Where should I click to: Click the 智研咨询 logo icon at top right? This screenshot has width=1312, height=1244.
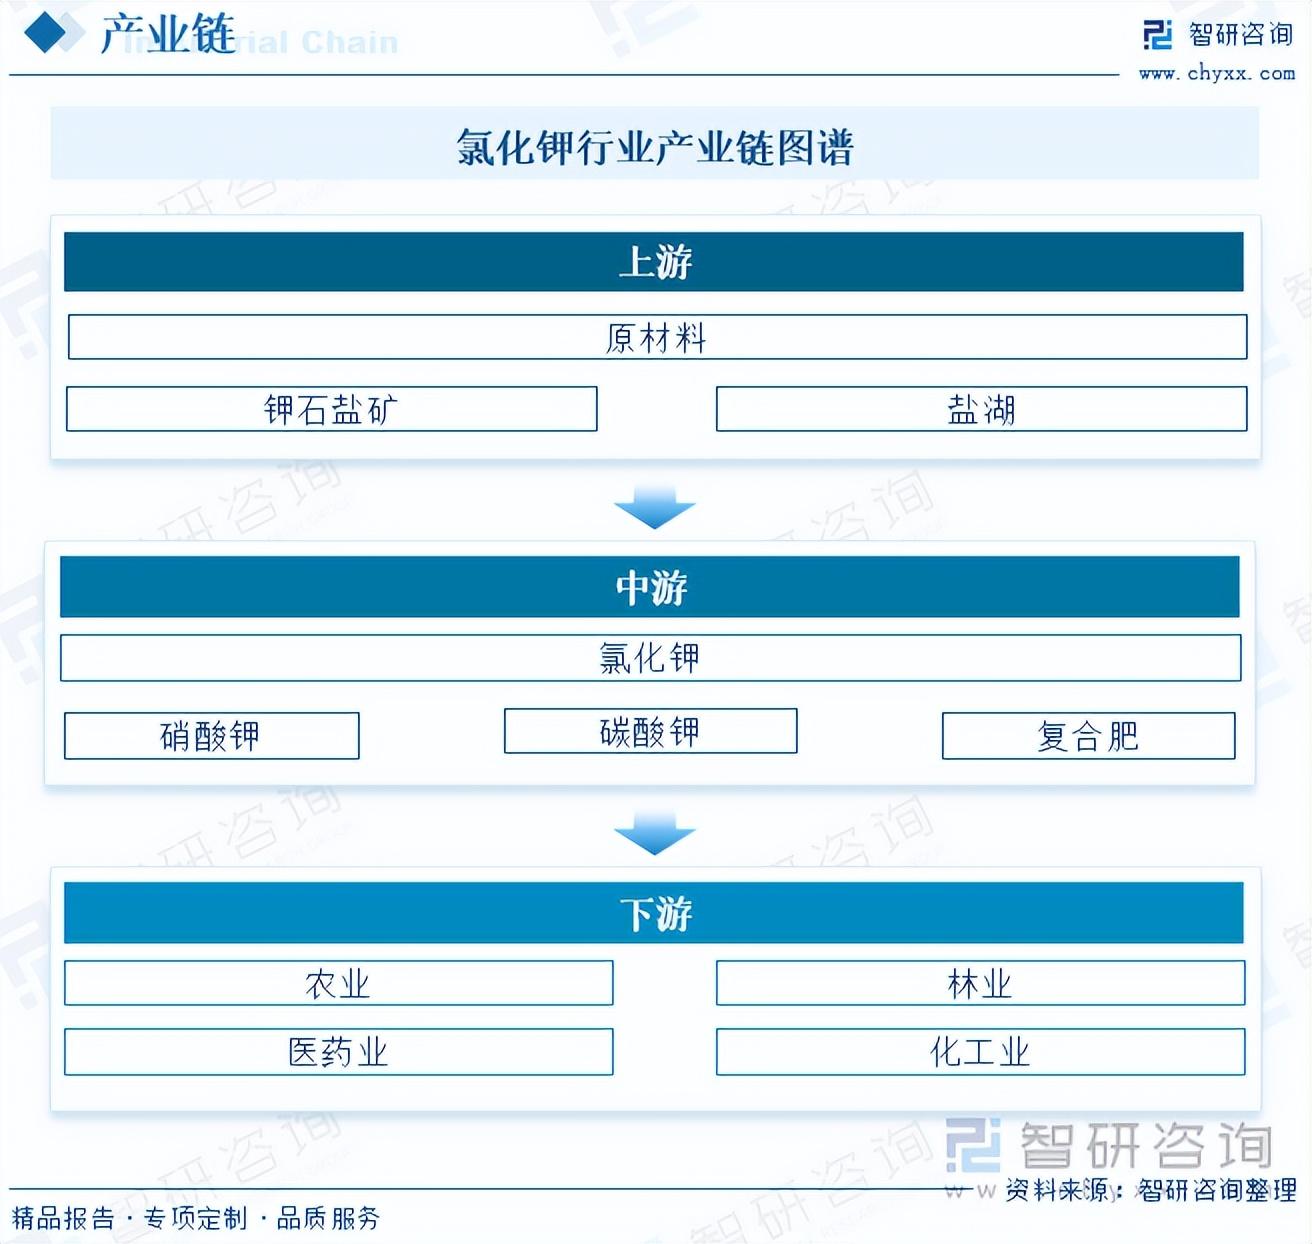(1157, 35)
